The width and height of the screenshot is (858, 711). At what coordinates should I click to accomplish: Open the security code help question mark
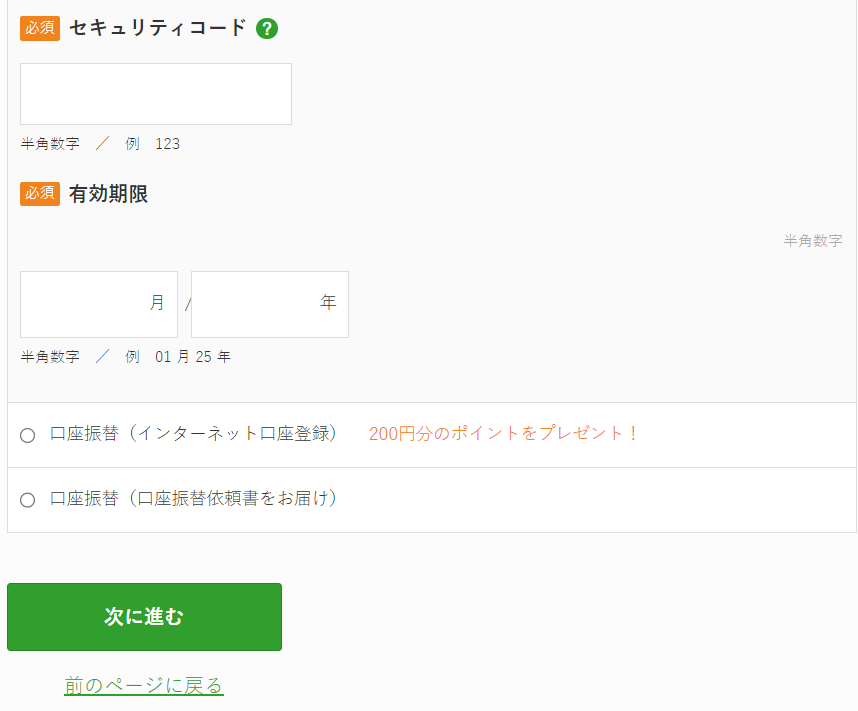[267, 28]
